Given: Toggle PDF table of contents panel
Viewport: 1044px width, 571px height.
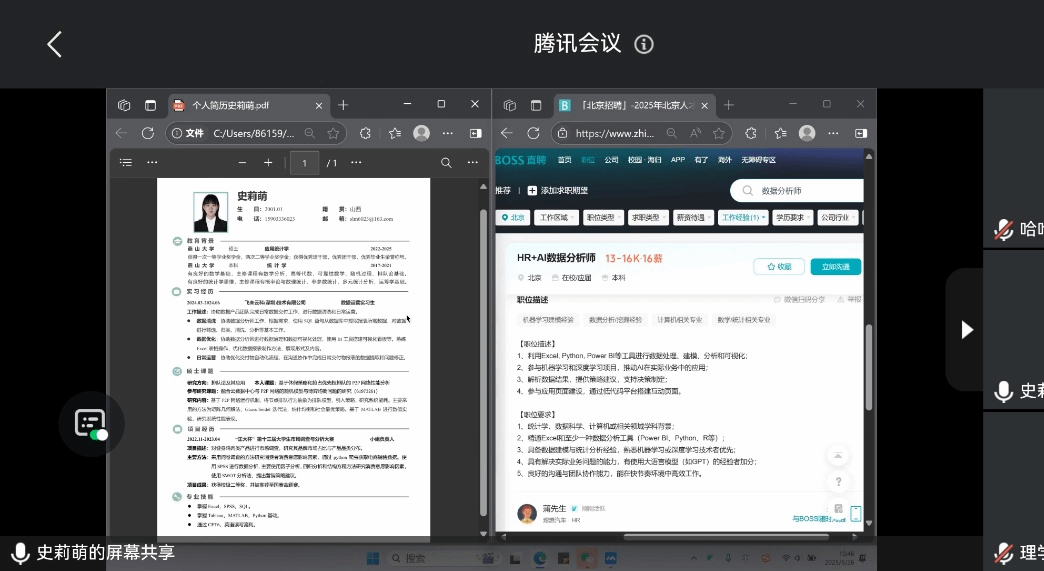Looking at the screenshot, I should tap(126, 162).
